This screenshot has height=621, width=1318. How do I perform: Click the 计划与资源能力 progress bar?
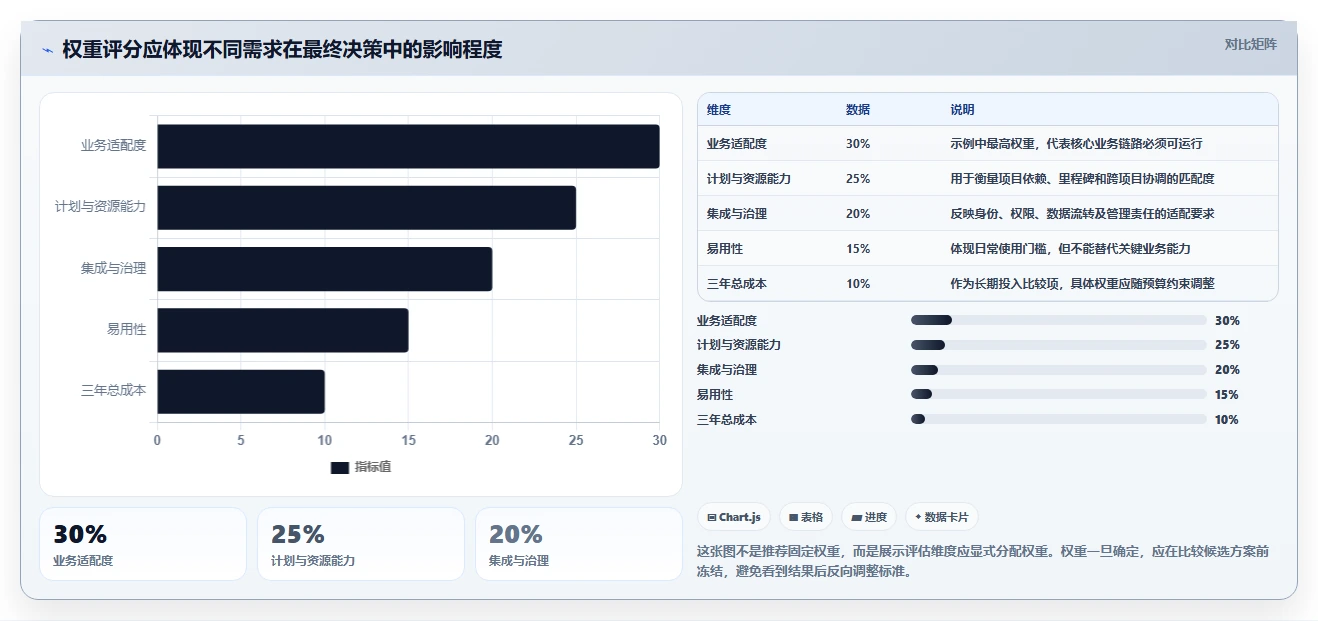pyautogui.click(x=1059, y=345)
